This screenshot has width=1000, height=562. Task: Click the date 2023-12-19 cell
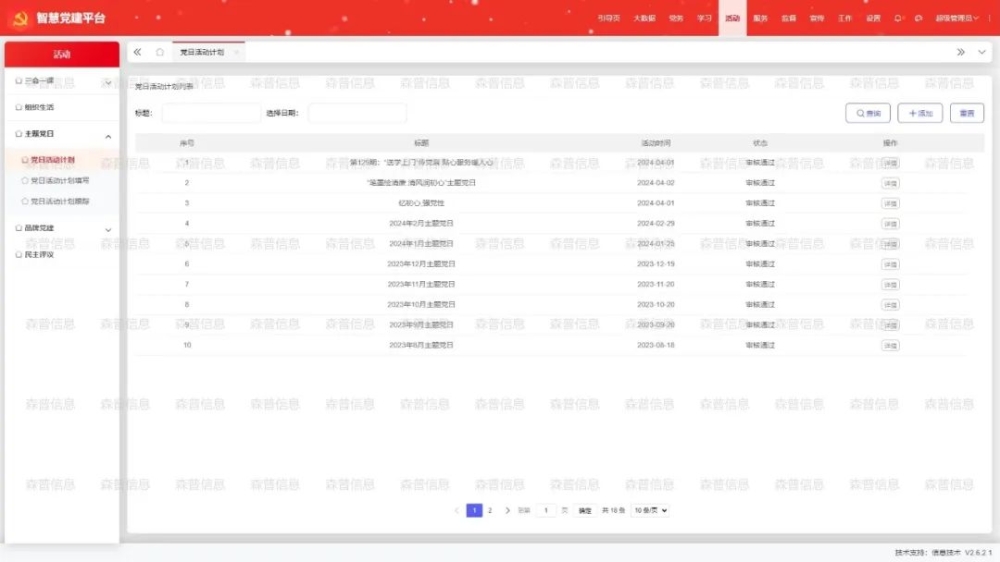coord(656,263)
